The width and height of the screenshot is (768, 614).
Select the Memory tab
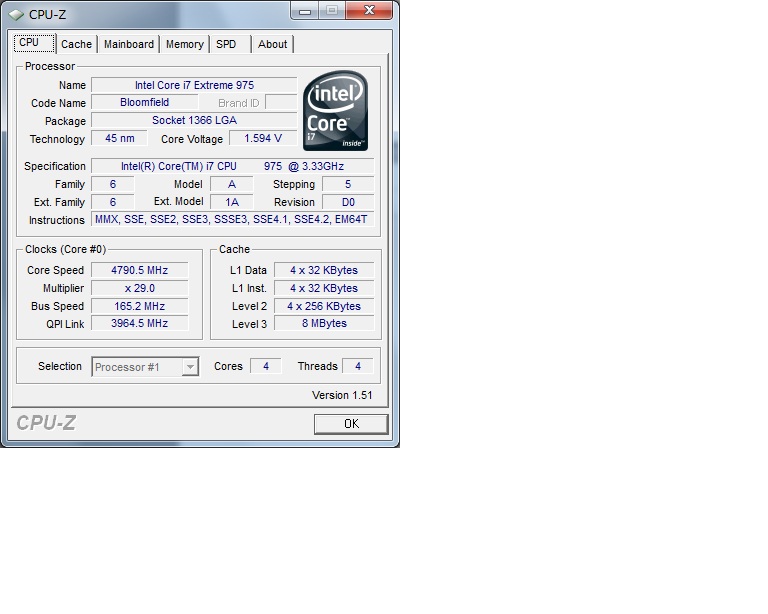click(x=185, y=44)
